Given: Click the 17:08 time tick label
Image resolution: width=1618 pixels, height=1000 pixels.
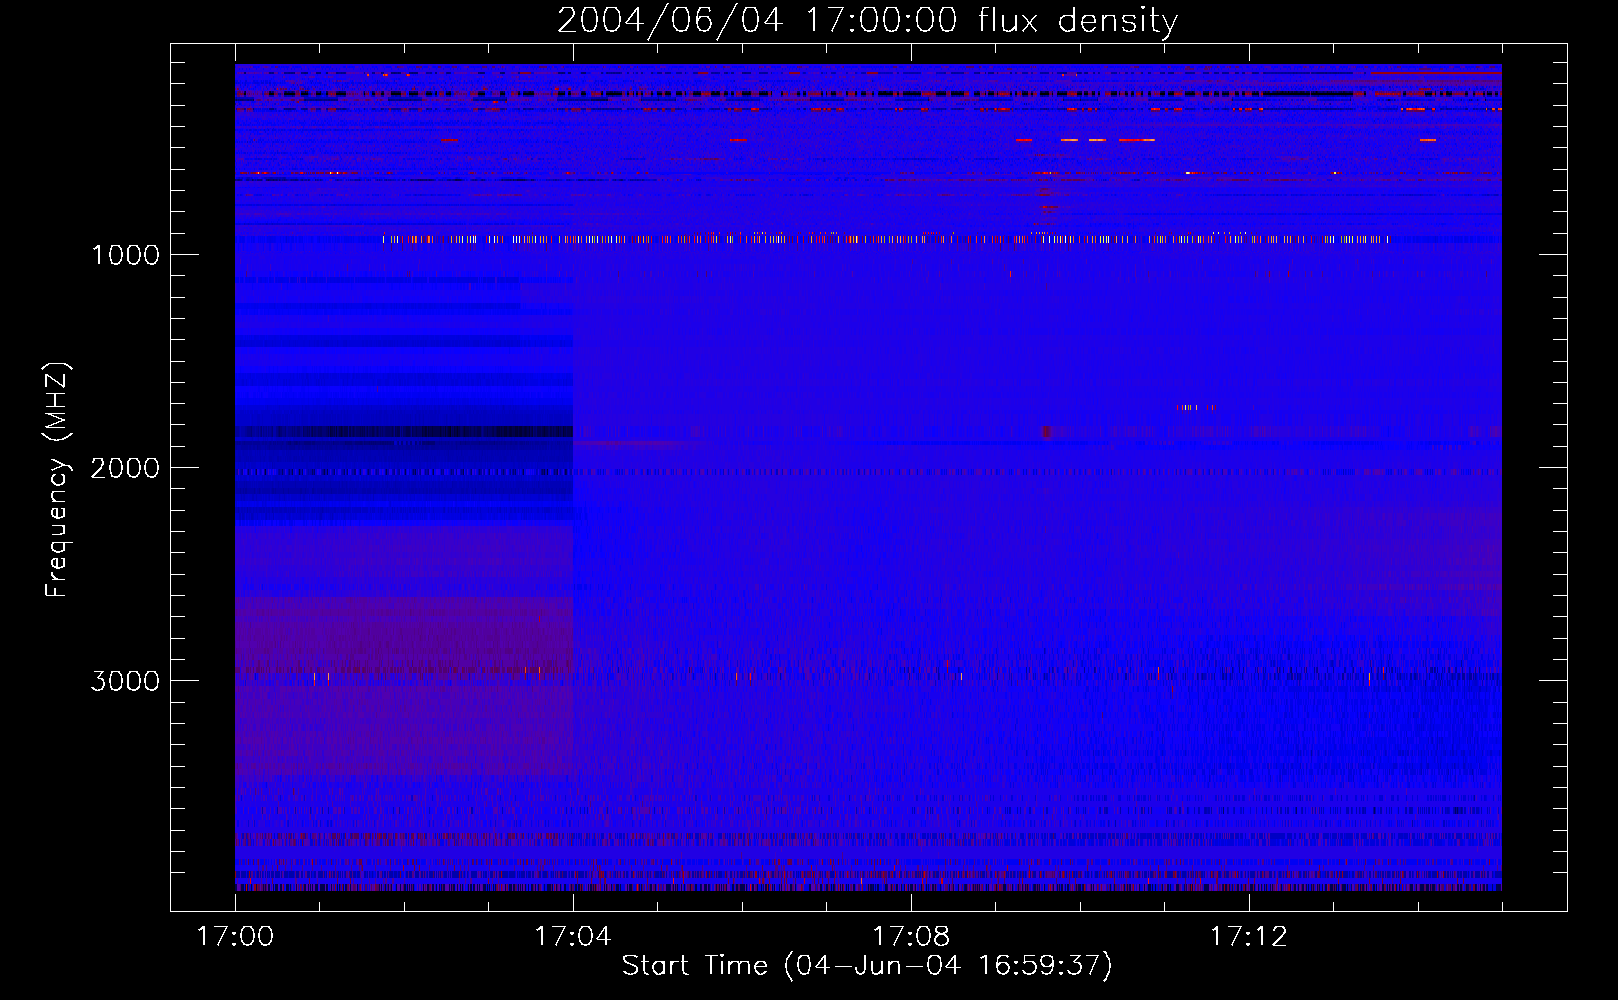Looking at the screenshot, I should [911, 937].
